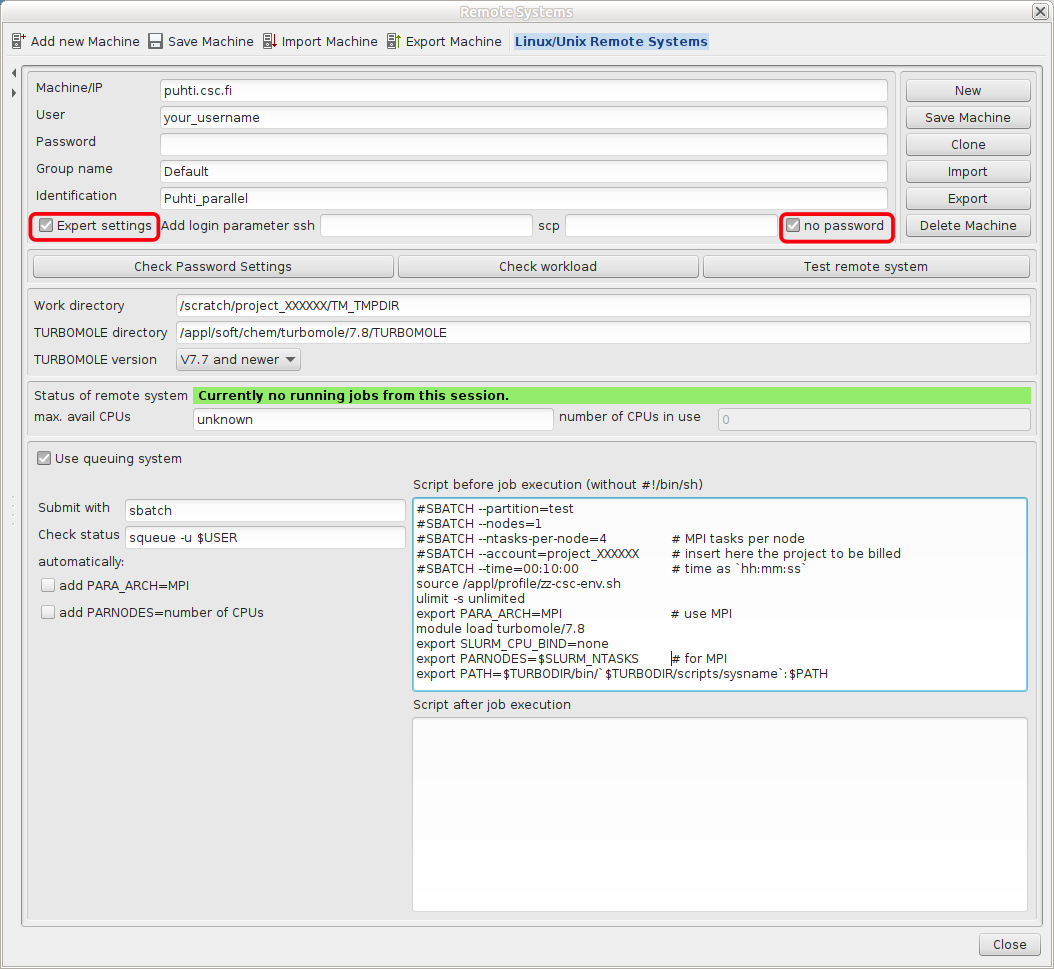
Task: Click into the Password input field
Action: (x=523, y=144)
